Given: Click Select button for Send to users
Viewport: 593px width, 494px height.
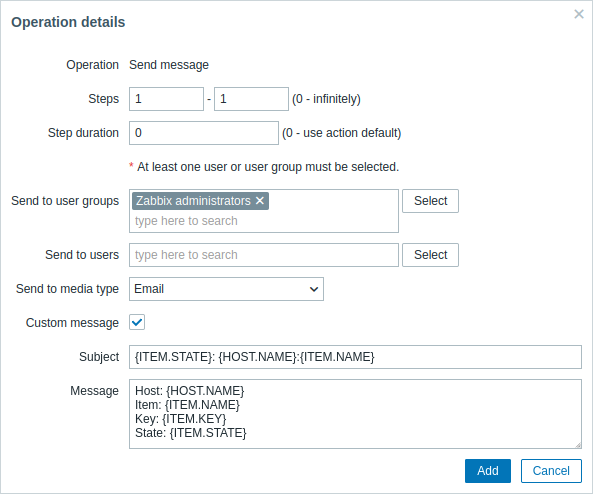Looking at the screenshot, I should 430,255.
